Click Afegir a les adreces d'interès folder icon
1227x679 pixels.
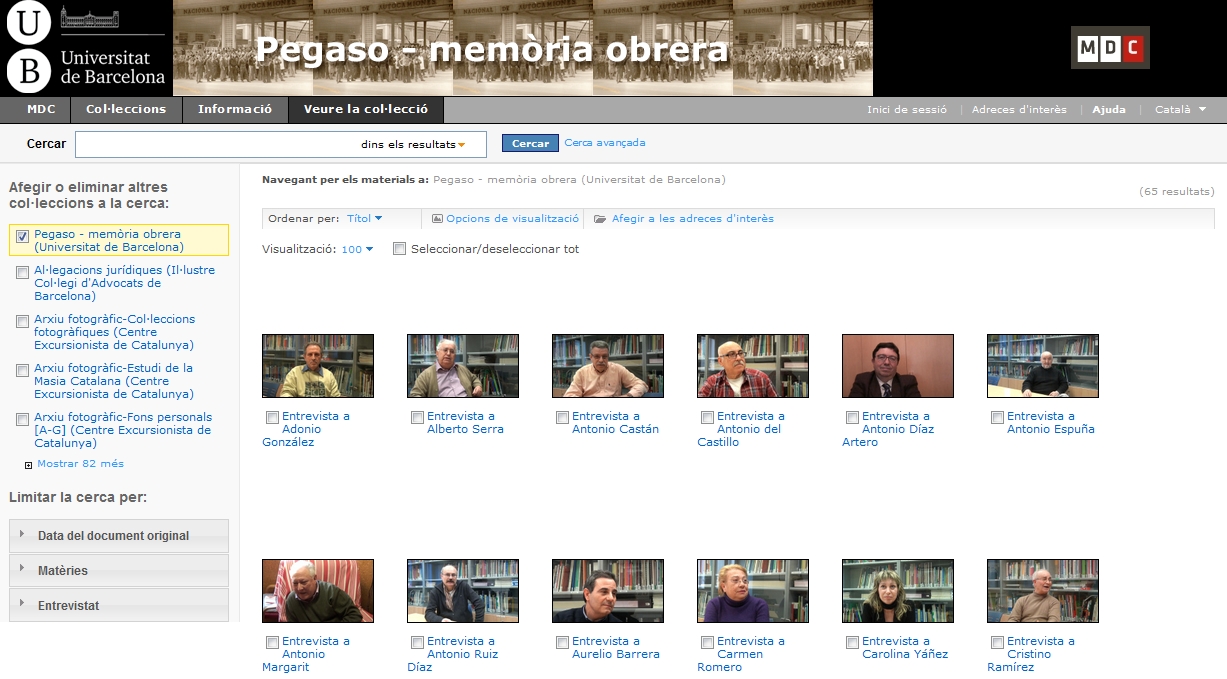point(600,219)
